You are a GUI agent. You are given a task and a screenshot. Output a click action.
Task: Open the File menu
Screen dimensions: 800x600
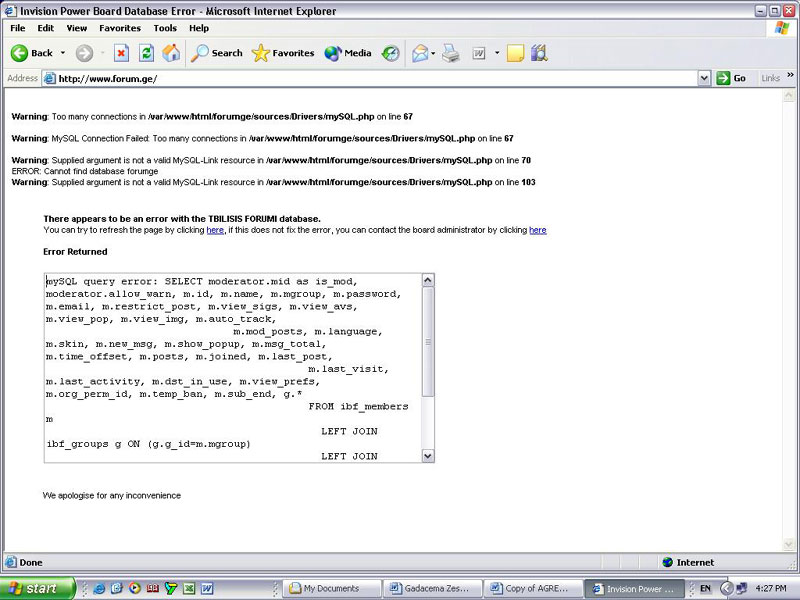(x=17, y=28)
